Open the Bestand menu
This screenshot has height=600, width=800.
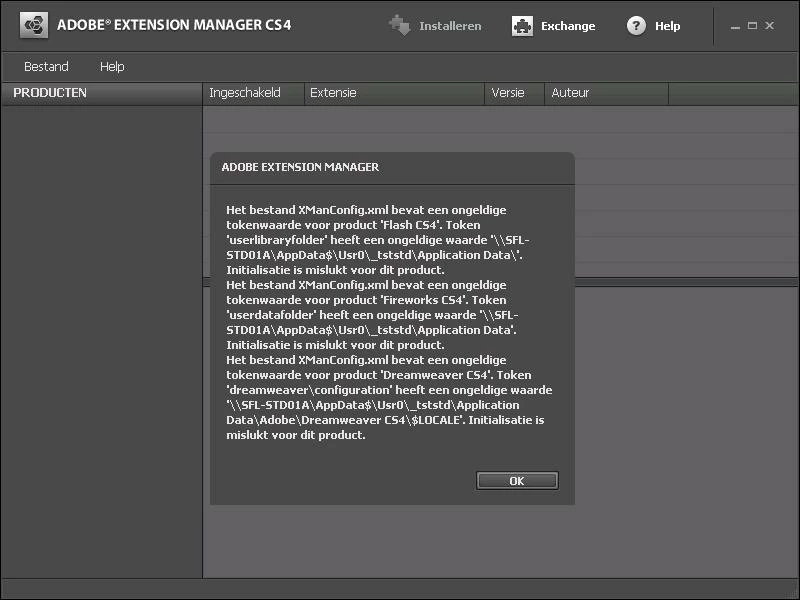point(46,67)
